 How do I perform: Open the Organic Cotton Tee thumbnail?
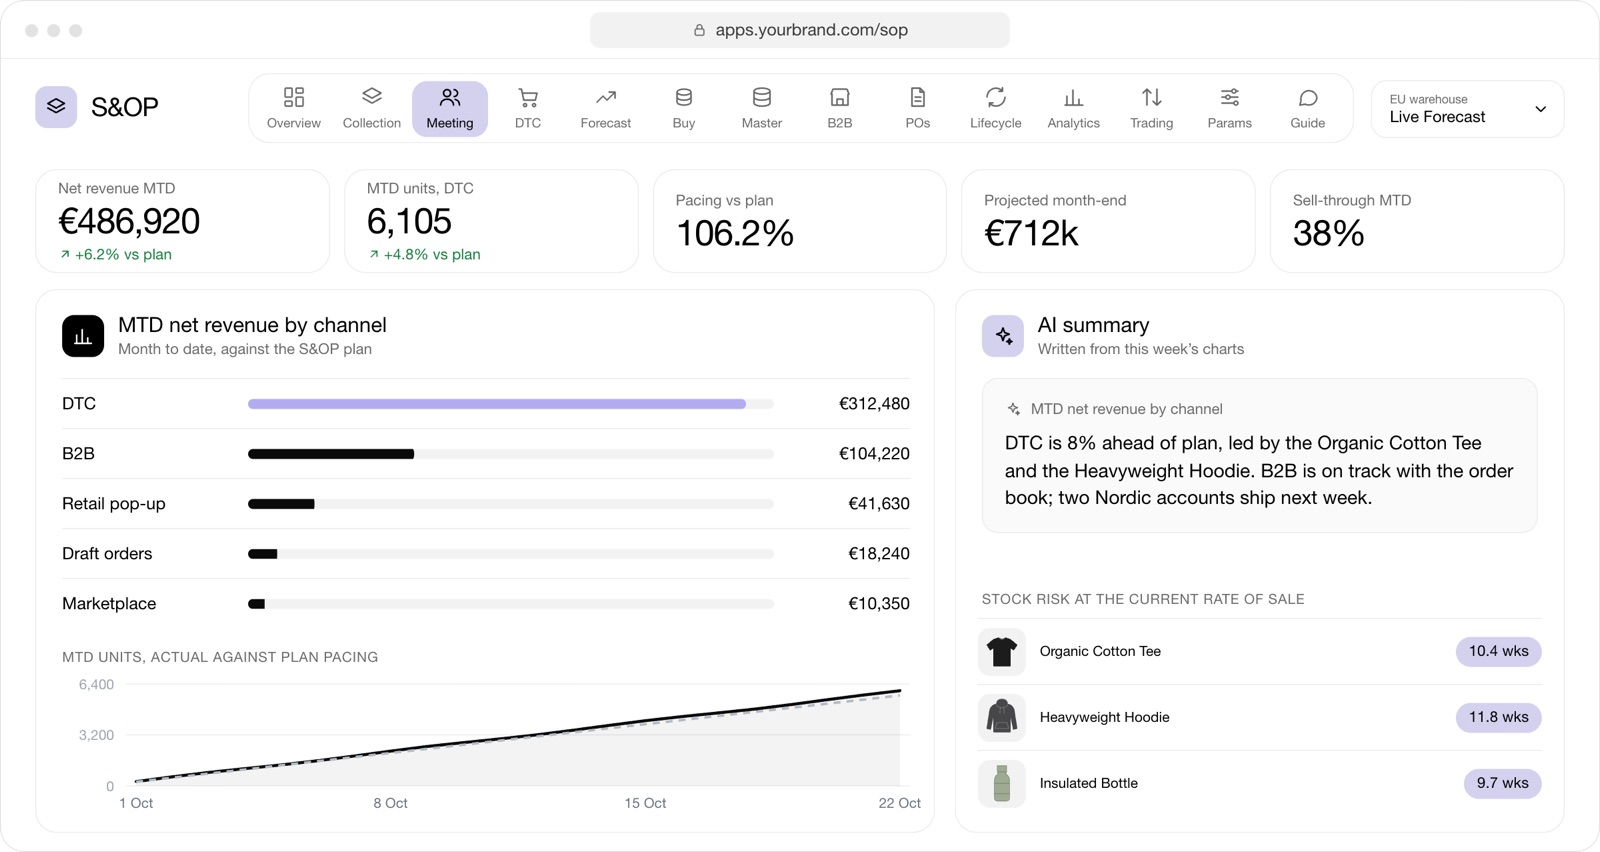1002,652
